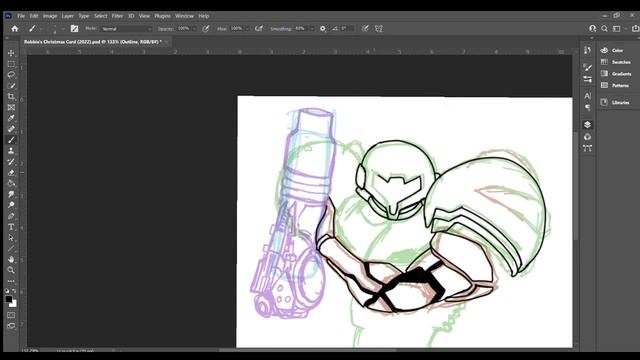
Task: Open the Layers panel icon
Action: (587, 125)
